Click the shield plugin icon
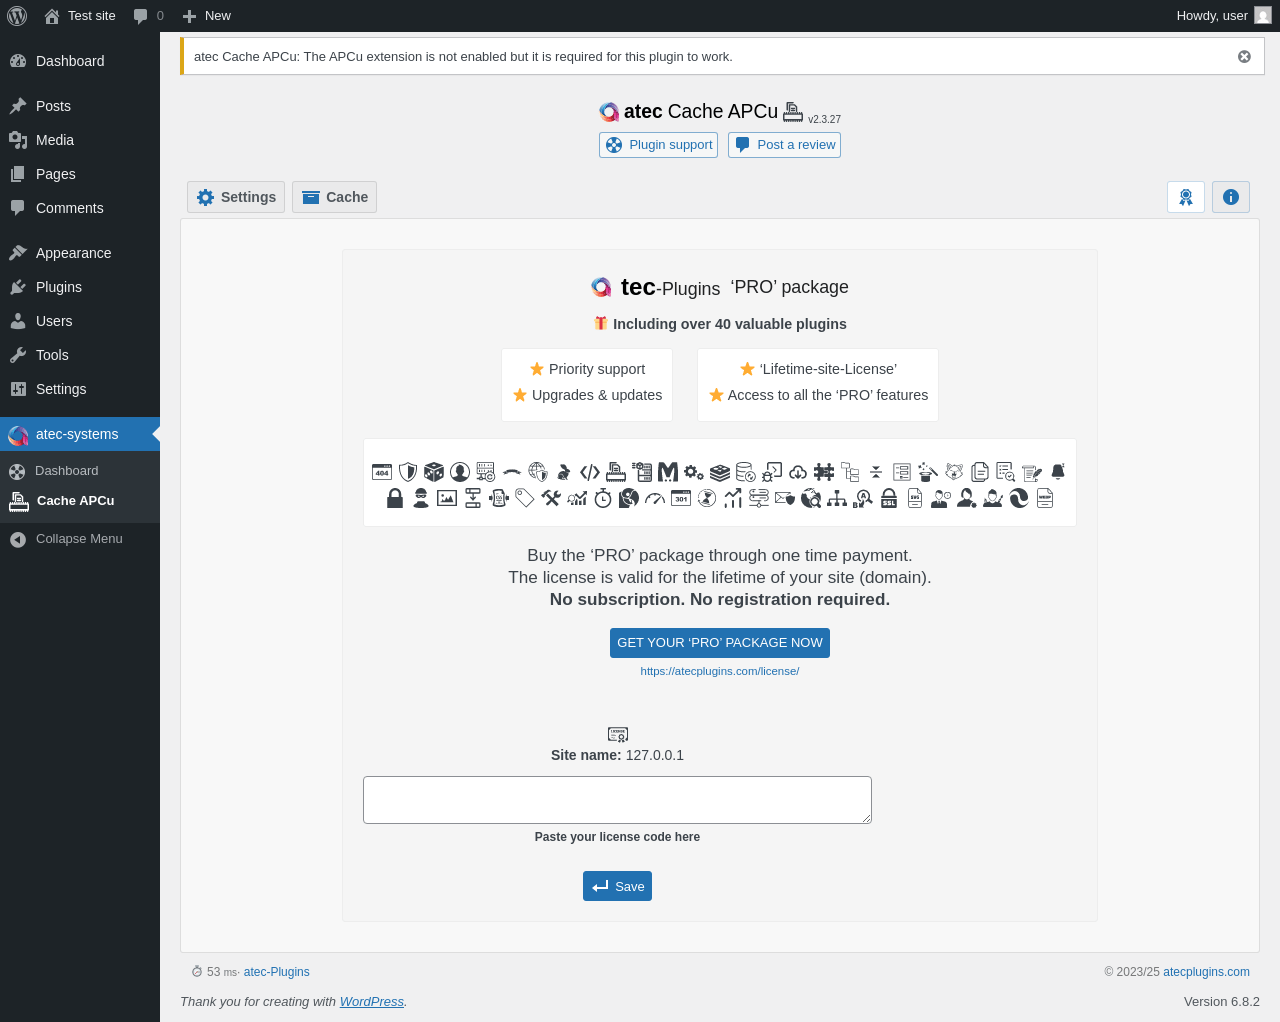This screenshot has height=1022, width=1280. (x=408, y=472)
